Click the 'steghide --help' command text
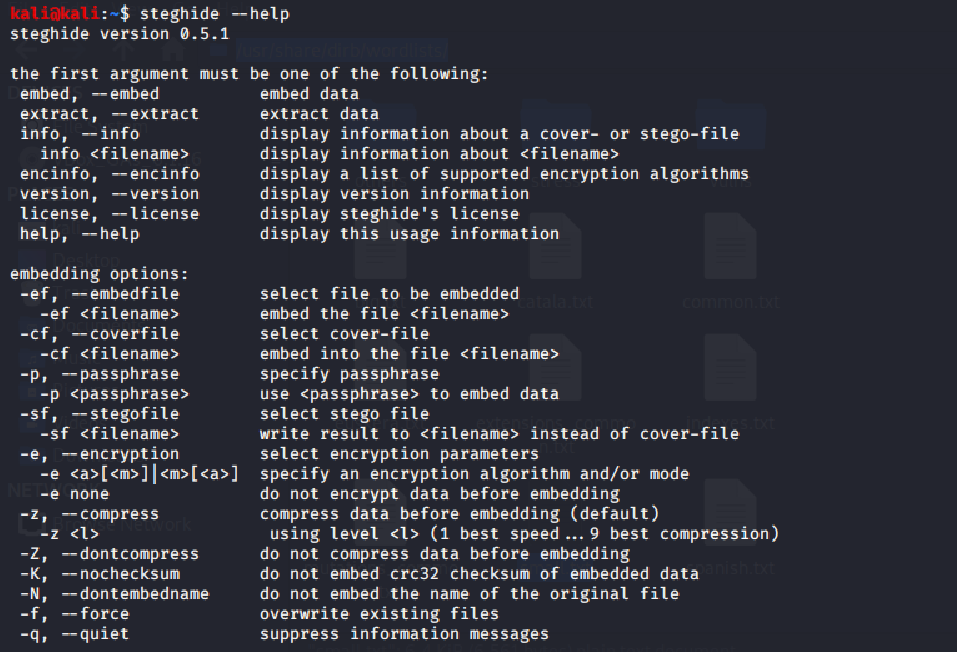Screen dimensions: 957x652 pyautogui.click(x=214, y=13)
